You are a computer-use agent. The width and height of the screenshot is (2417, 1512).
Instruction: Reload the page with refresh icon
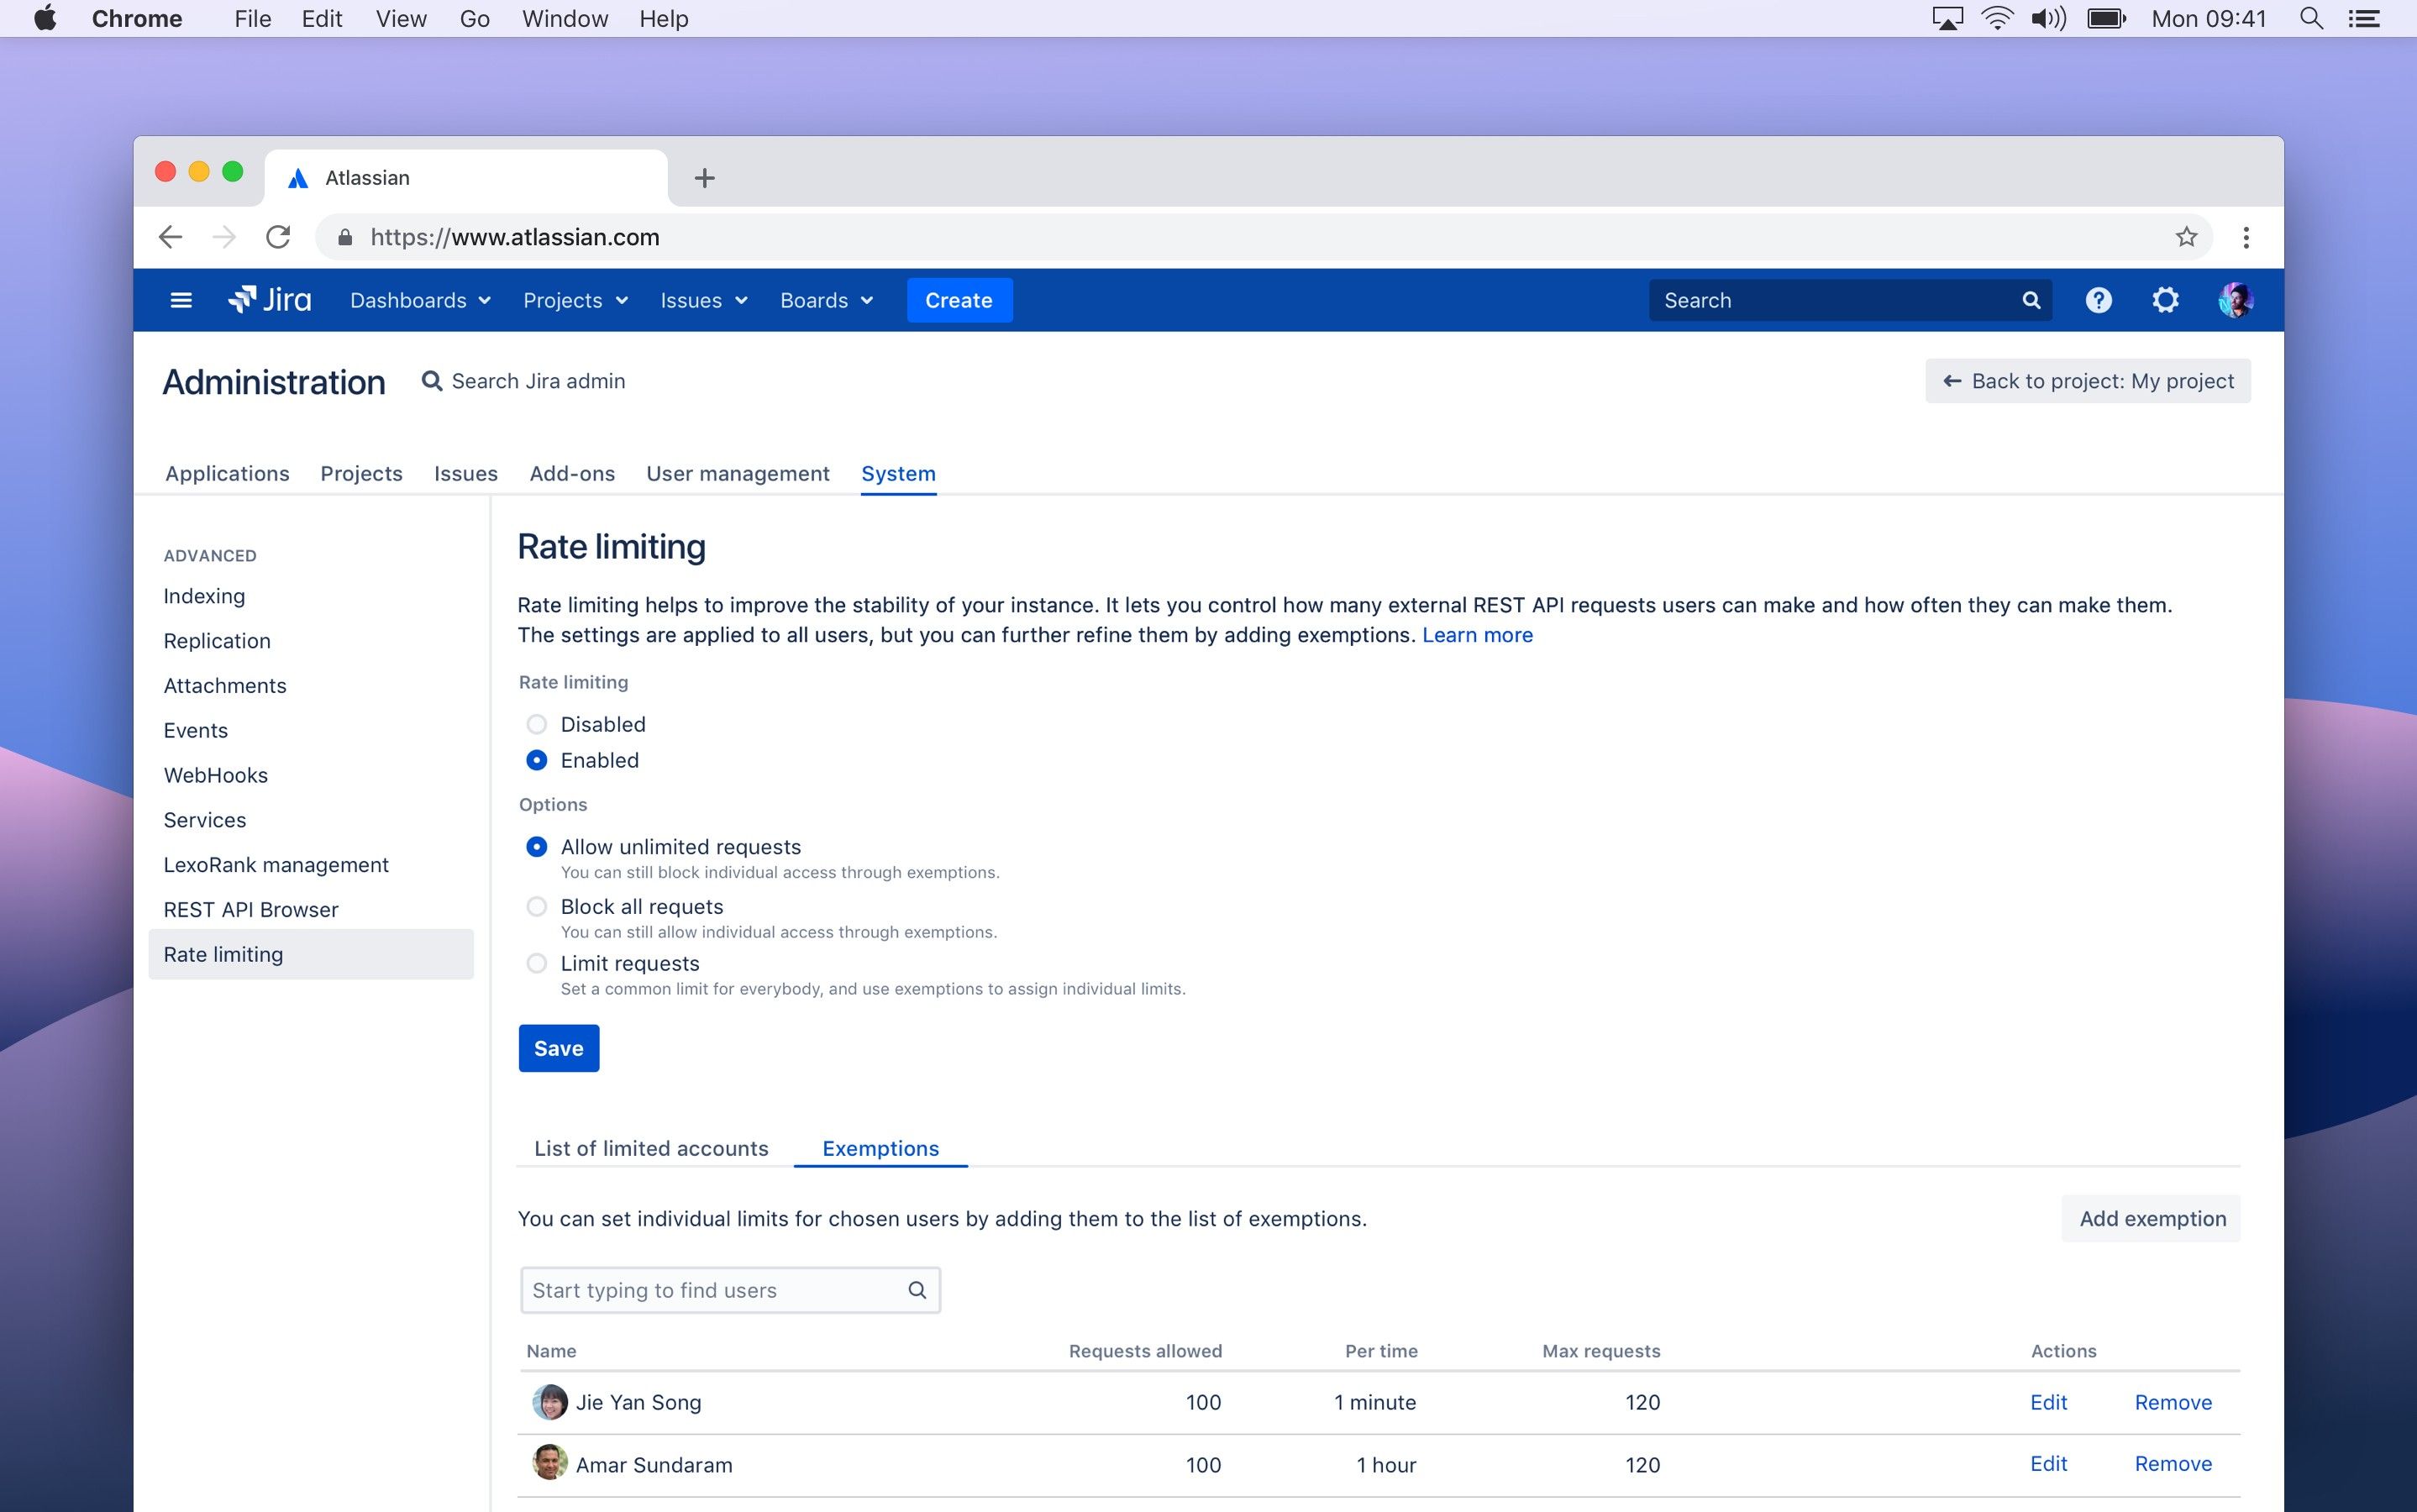pyautogui.click(x=278, y=237)
